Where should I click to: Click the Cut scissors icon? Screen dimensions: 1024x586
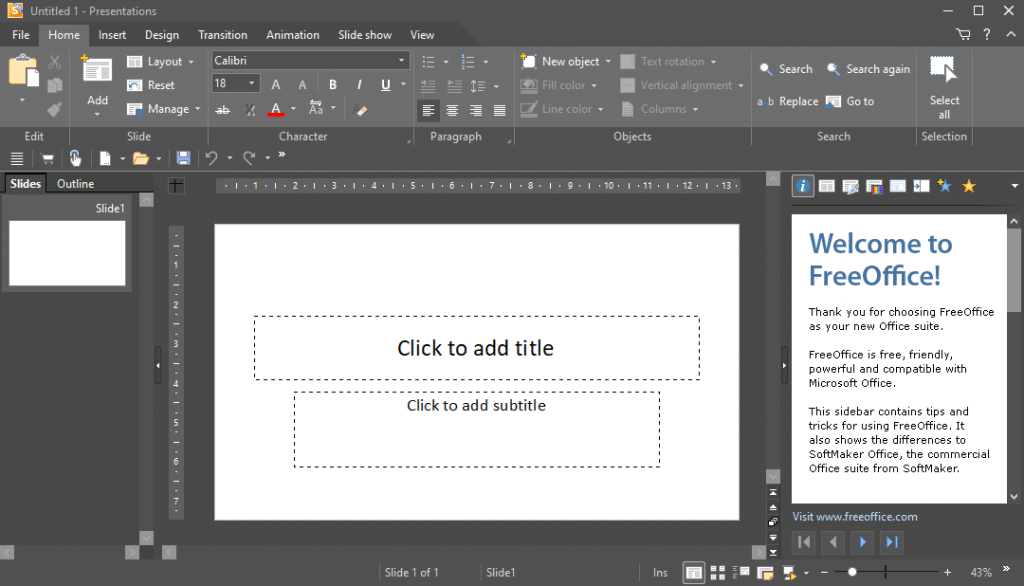[x=55, y=62]
